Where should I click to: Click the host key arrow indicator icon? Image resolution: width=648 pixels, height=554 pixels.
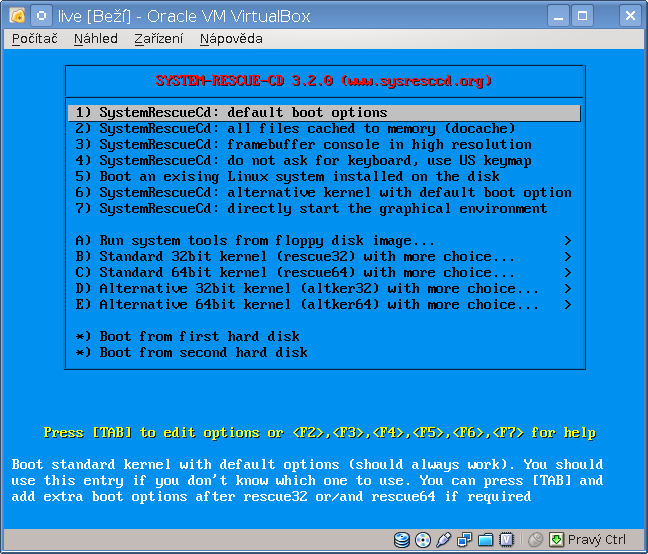pos(556,540)
